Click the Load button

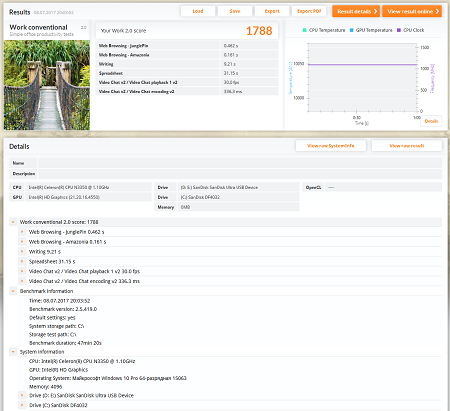(x=198, y=11)
